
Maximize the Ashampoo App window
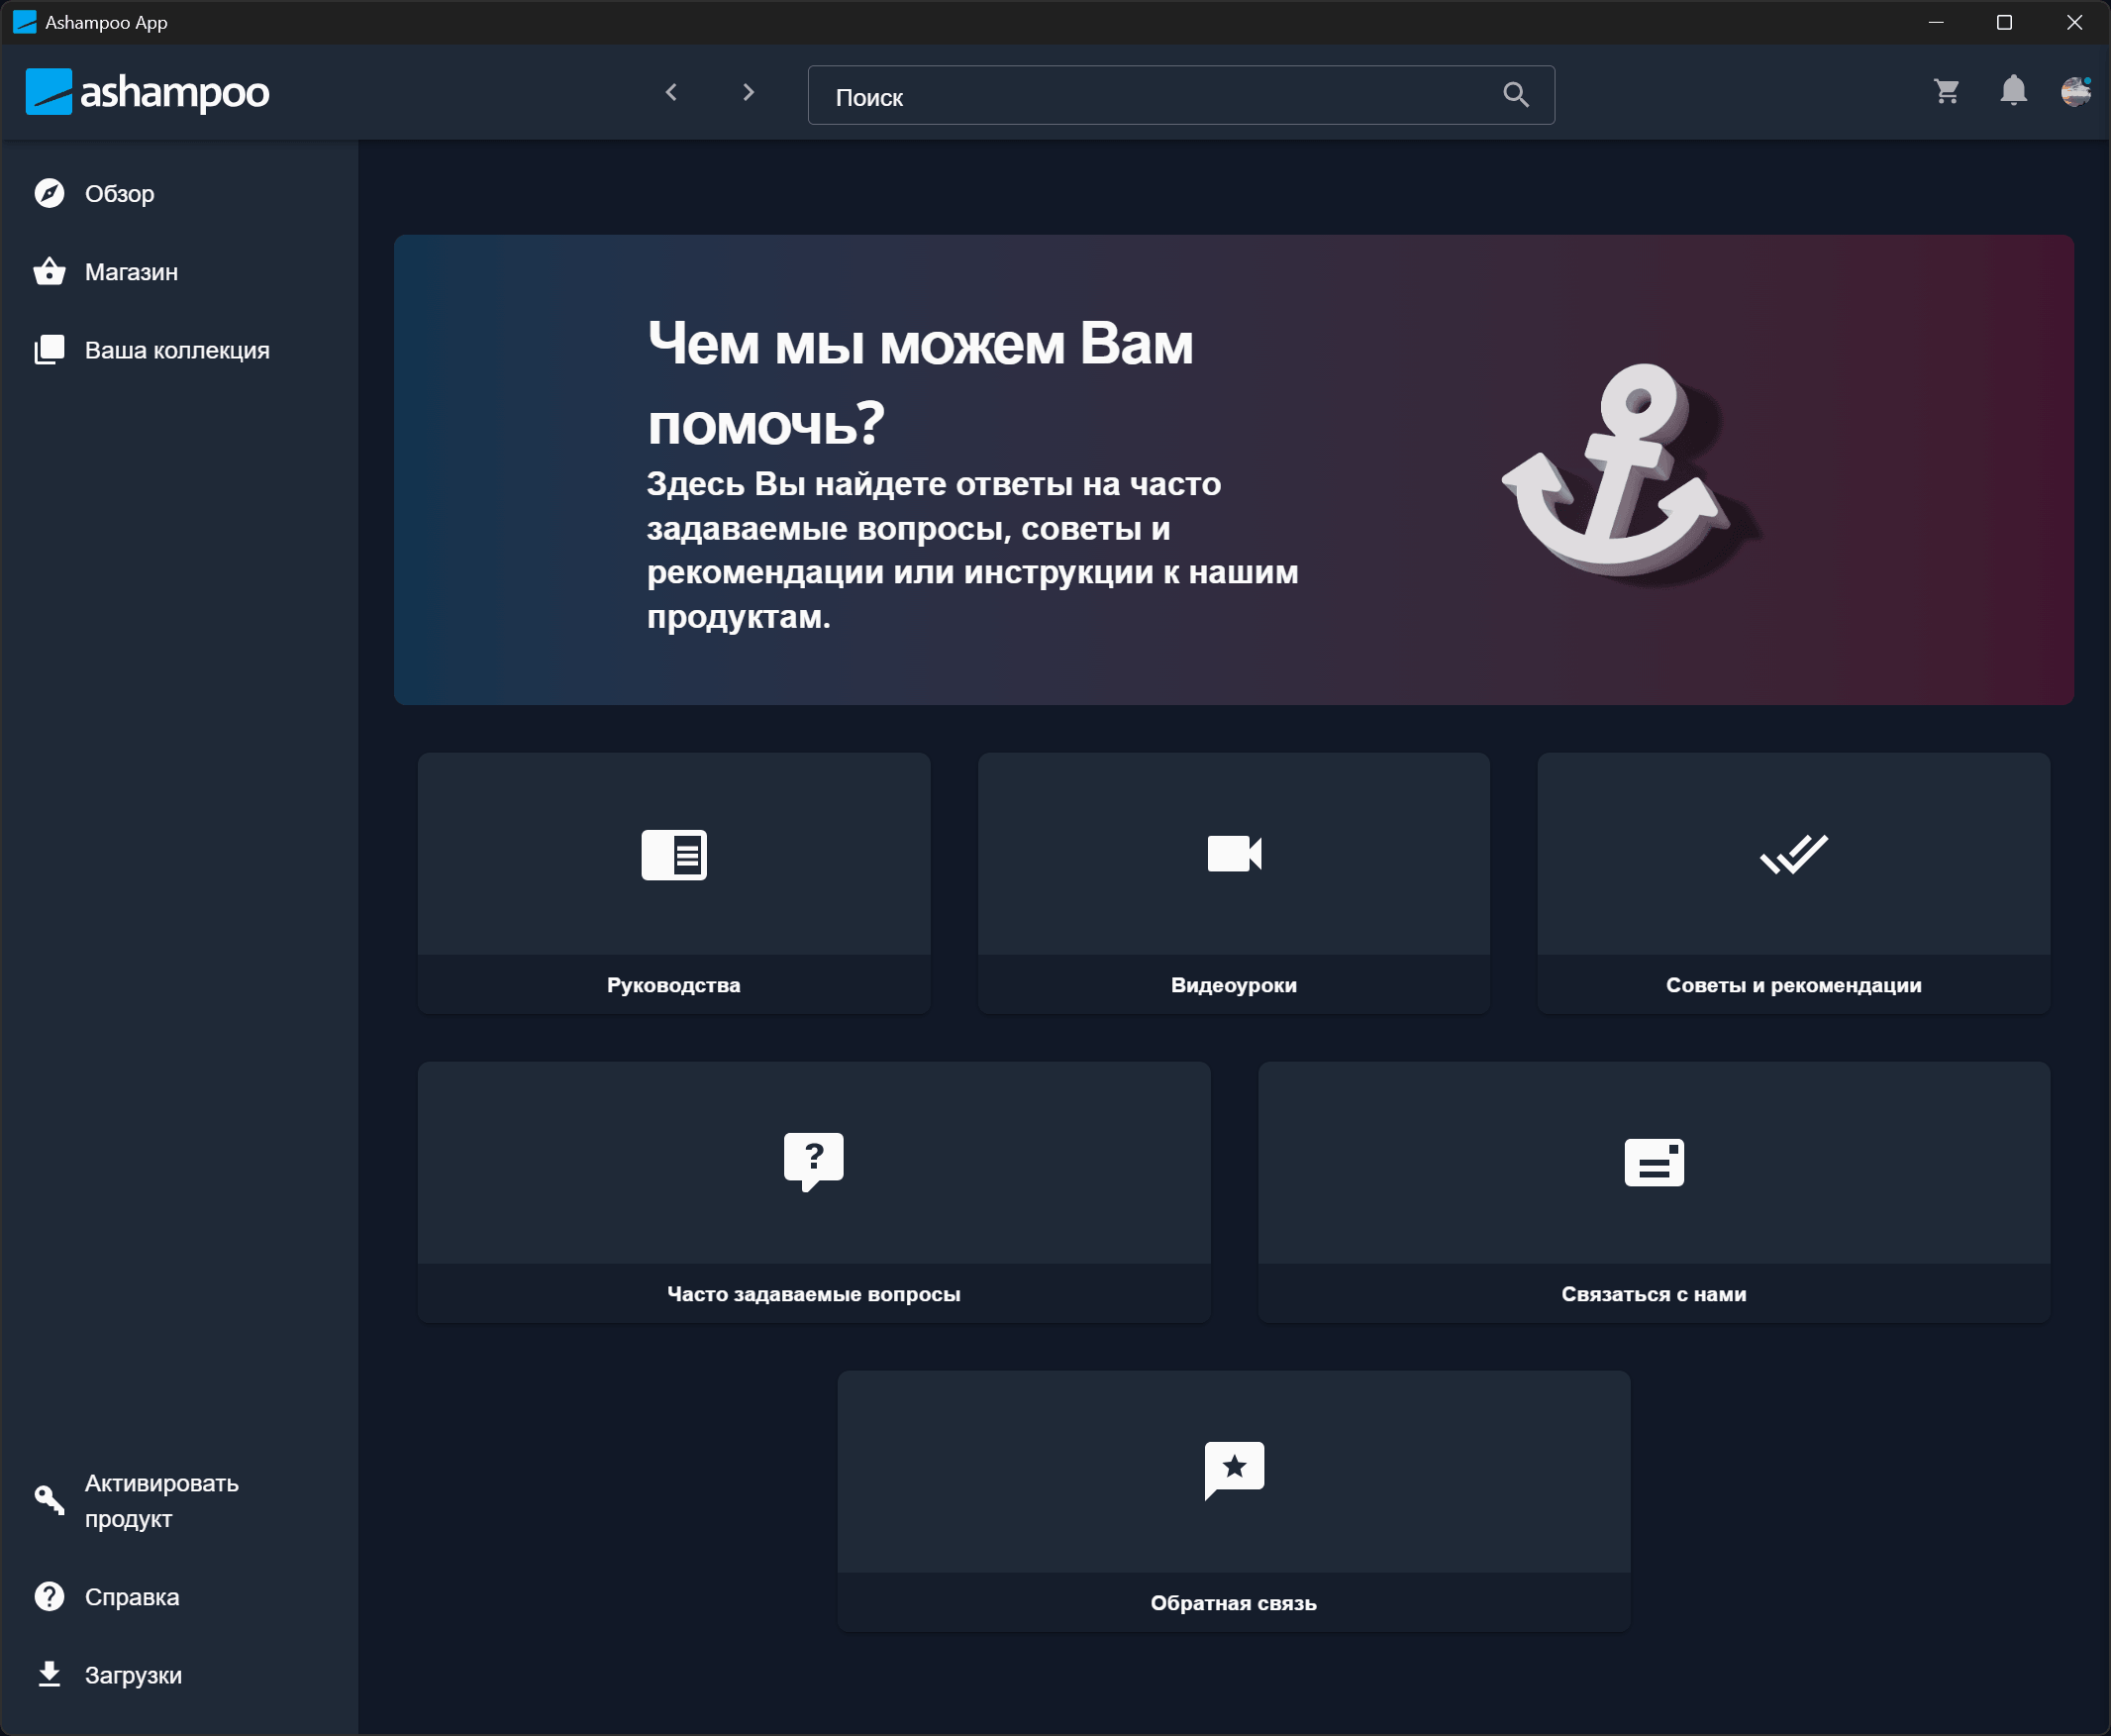tap(2004, 22)
